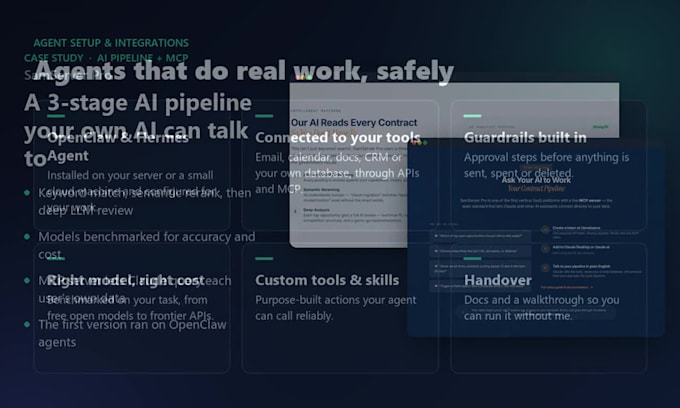Select the "A 3-stage AI pipeline" headline
The image size is (680, 408).
click(138, 103)
